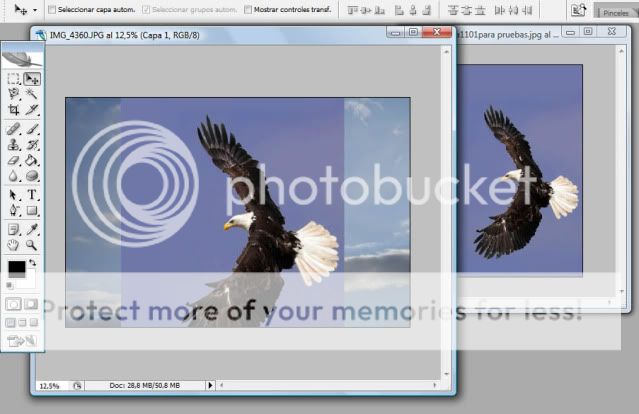This screenshot has width=639, height=414.
Task: Select the Paint Bucket tool
Action: pyautogui.click(x=32, y=160)
